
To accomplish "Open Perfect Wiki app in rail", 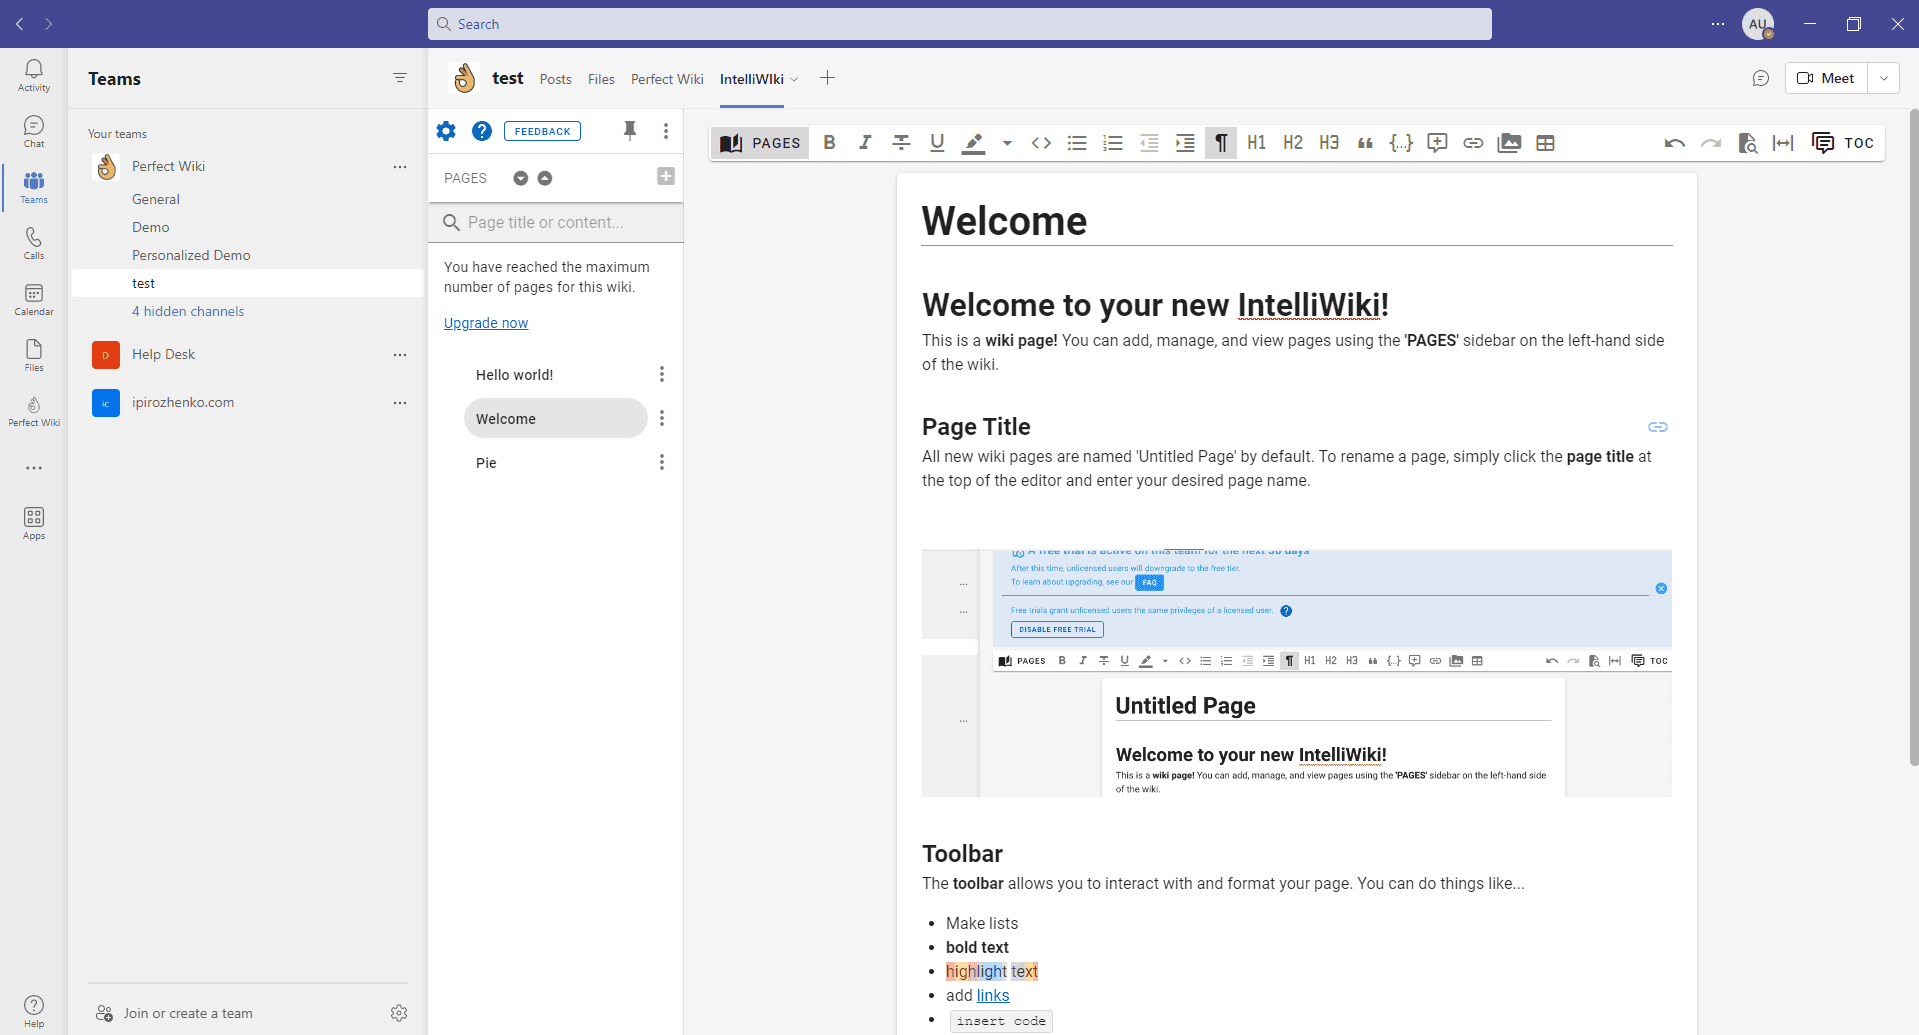I will [x=34, y=411].
